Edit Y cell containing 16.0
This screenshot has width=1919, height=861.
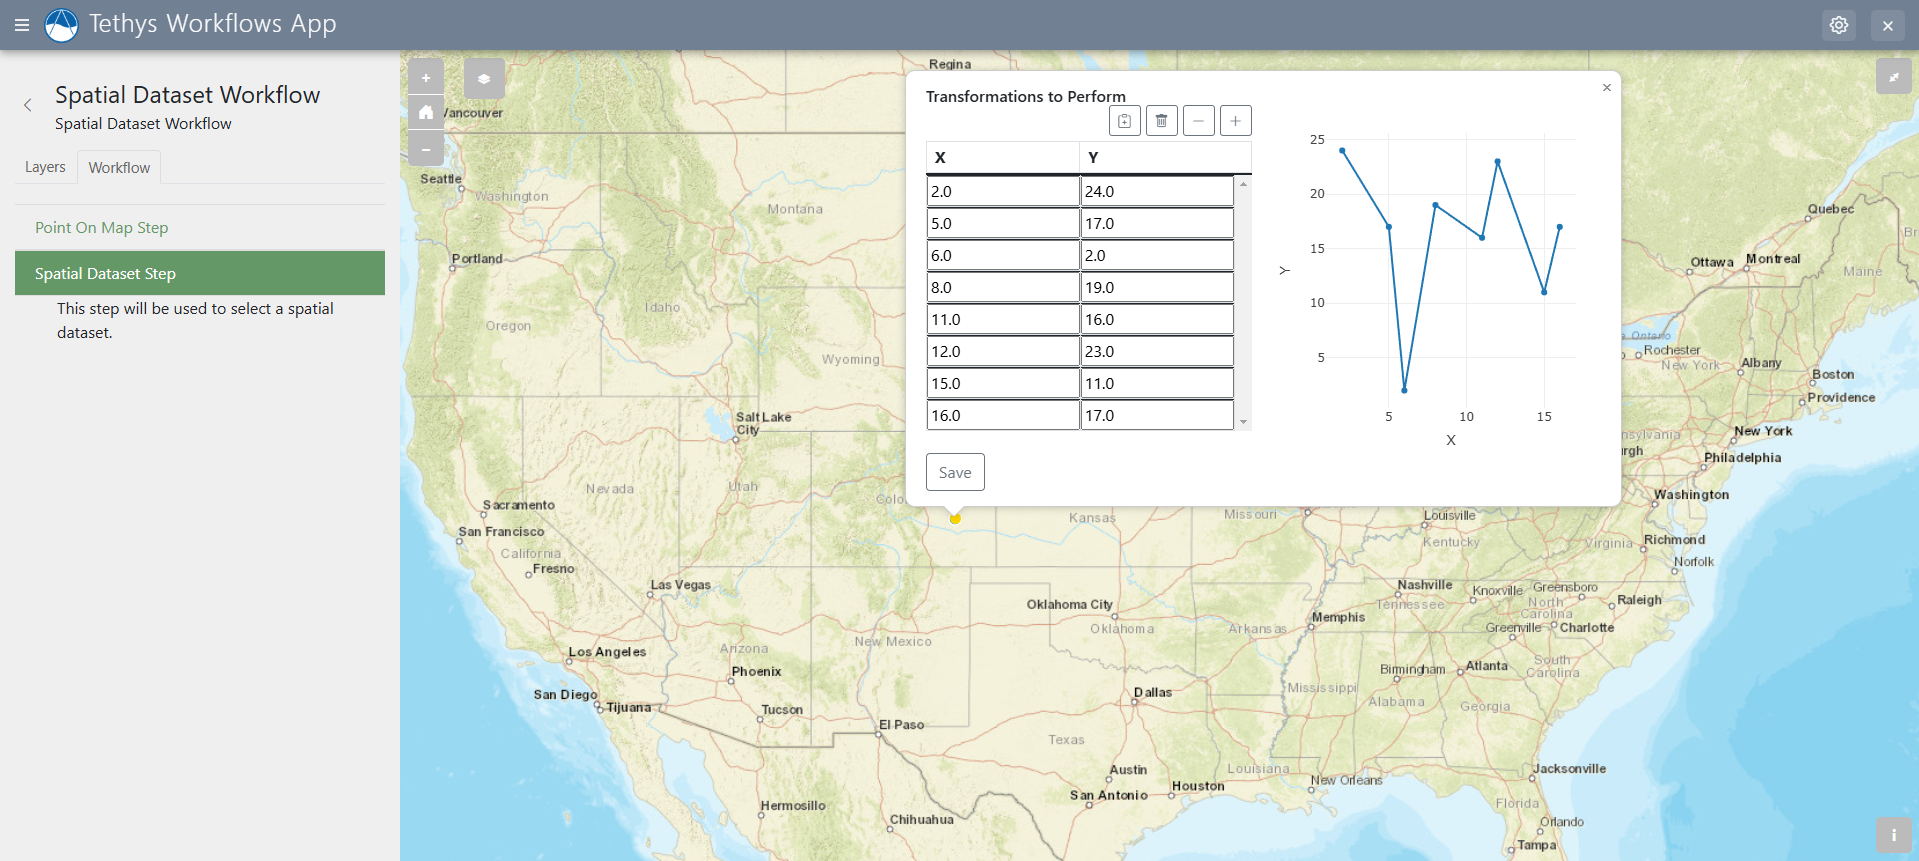[x=1157, y=319]
